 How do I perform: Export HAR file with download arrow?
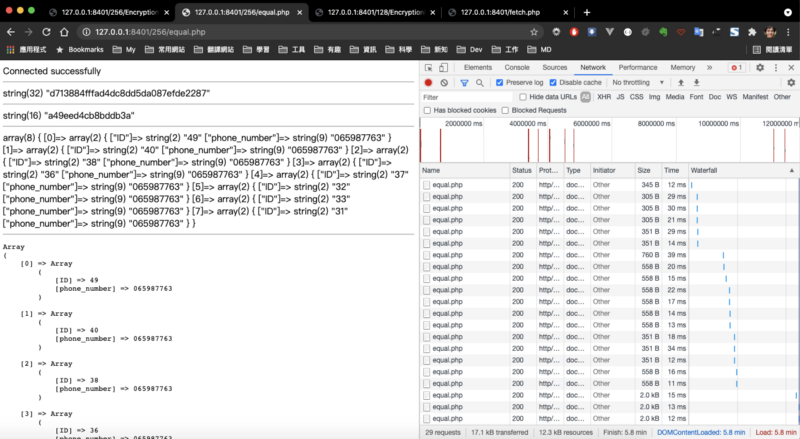tap(696, 83)
